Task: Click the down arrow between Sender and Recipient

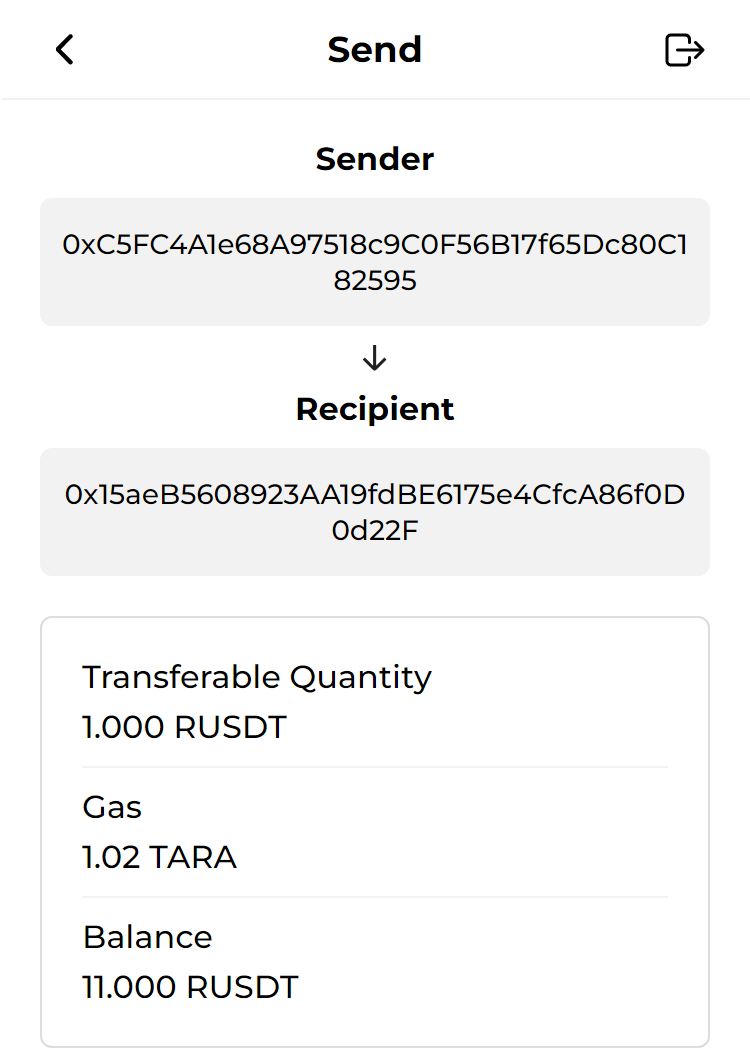Action: (x=375, y=358)
